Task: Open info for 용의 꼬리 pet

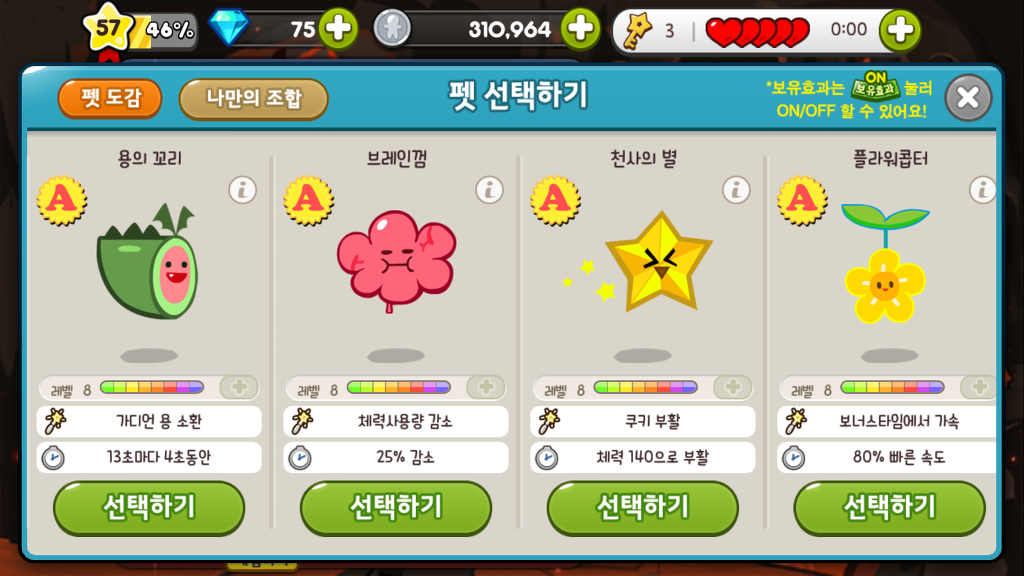Action: [242, 191]
